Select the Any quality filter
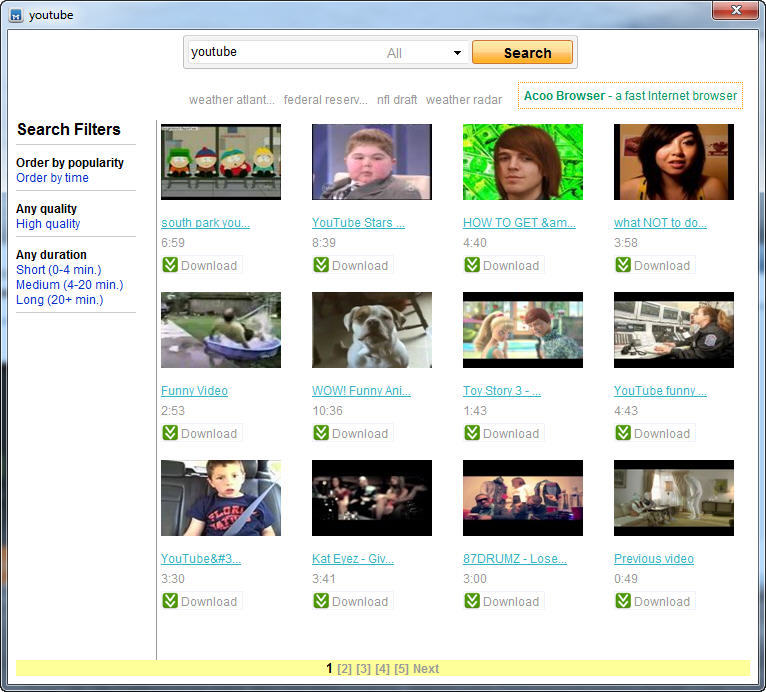Image resolution: width=766 pixels, height=692 pixels. point(46,209)
